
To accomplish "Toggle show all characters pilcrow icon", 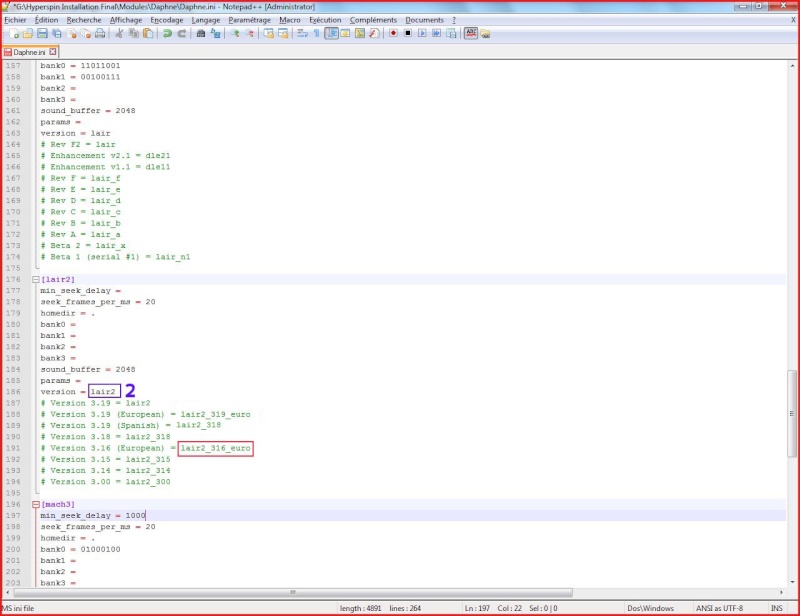I will click(316, 34).
